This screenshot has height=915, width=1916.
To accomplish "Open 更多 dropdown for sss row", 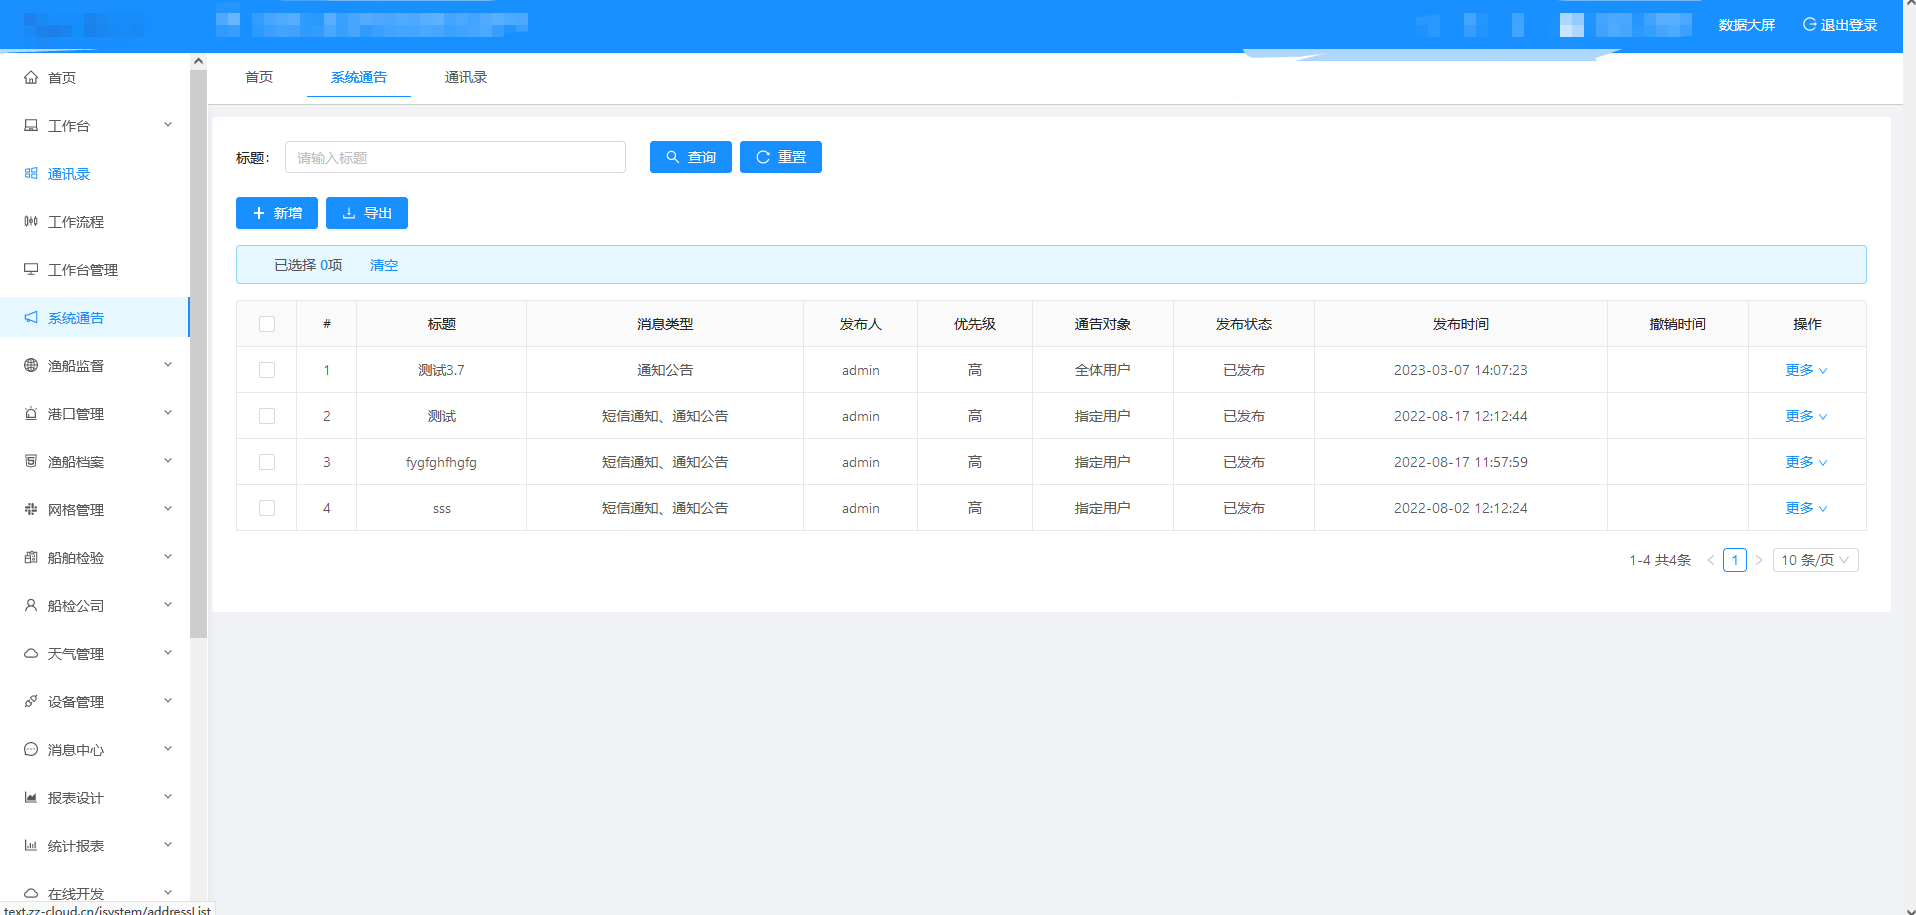I will [1806, 508].
